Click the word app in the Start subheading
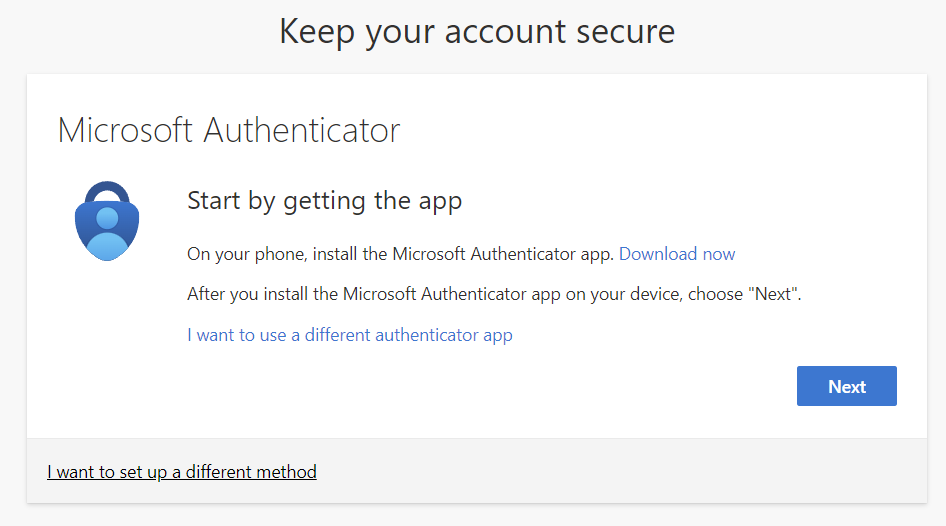Screen dimensions: 946x526 (440, 201)
